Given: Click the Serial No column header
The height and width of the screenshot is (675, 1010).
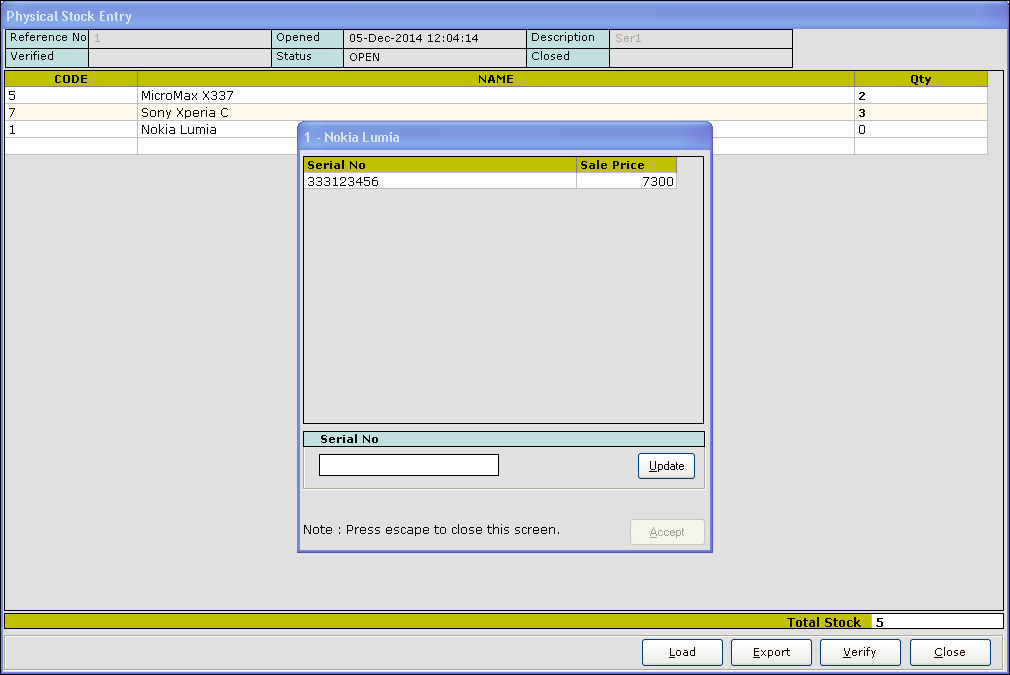Looking at the screenshot, I should point(440,165).
